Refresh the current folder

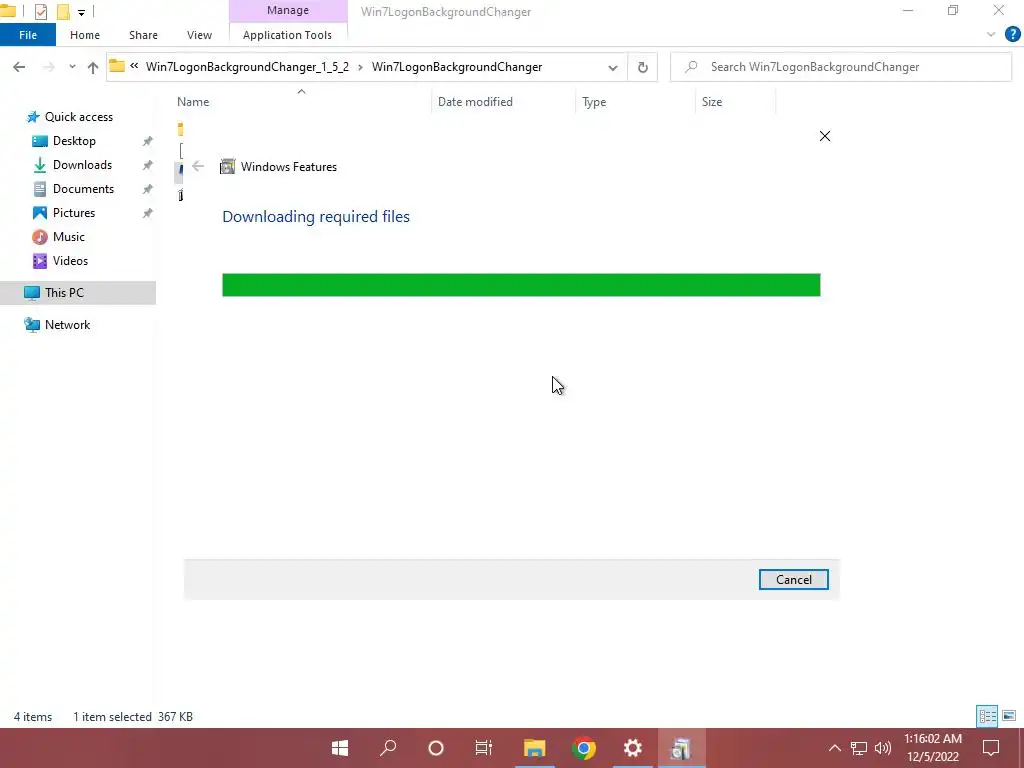[643, 67]
